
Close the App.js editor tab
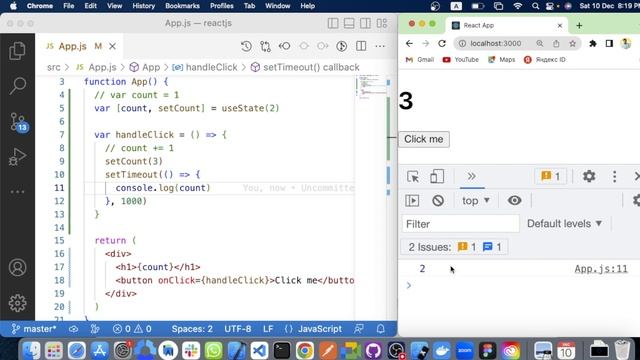[x=112, y=47]
